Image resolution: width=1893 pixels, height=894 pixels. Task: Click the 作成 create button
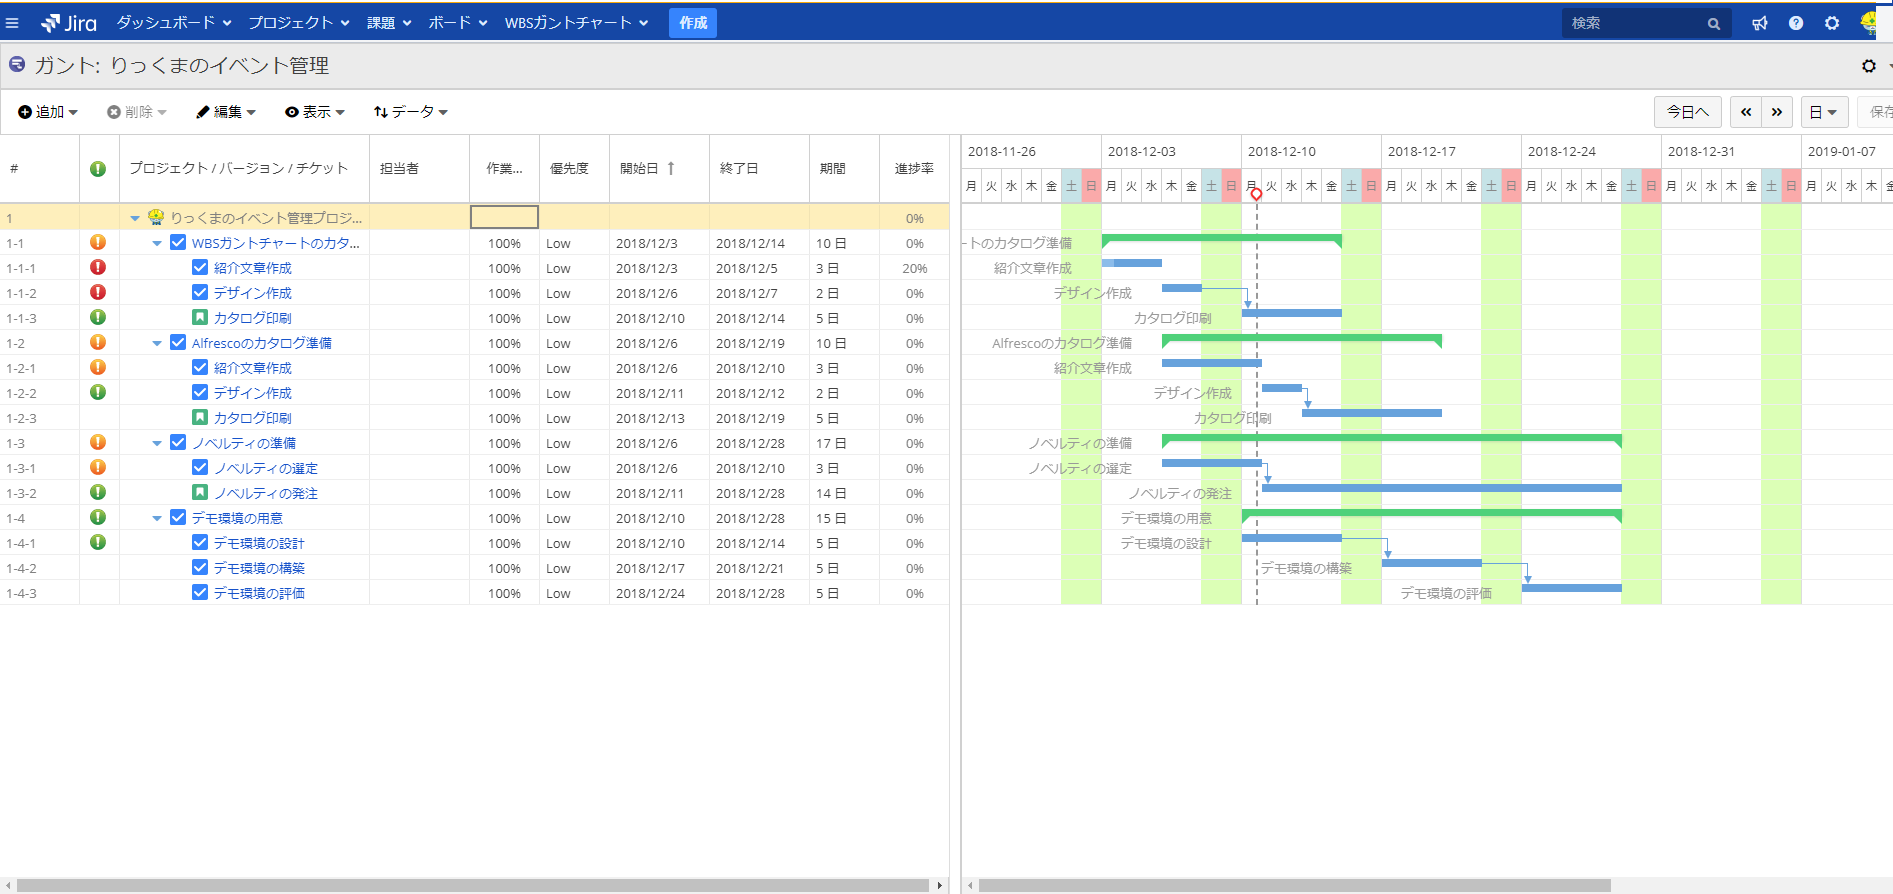[x=693, y=23]
